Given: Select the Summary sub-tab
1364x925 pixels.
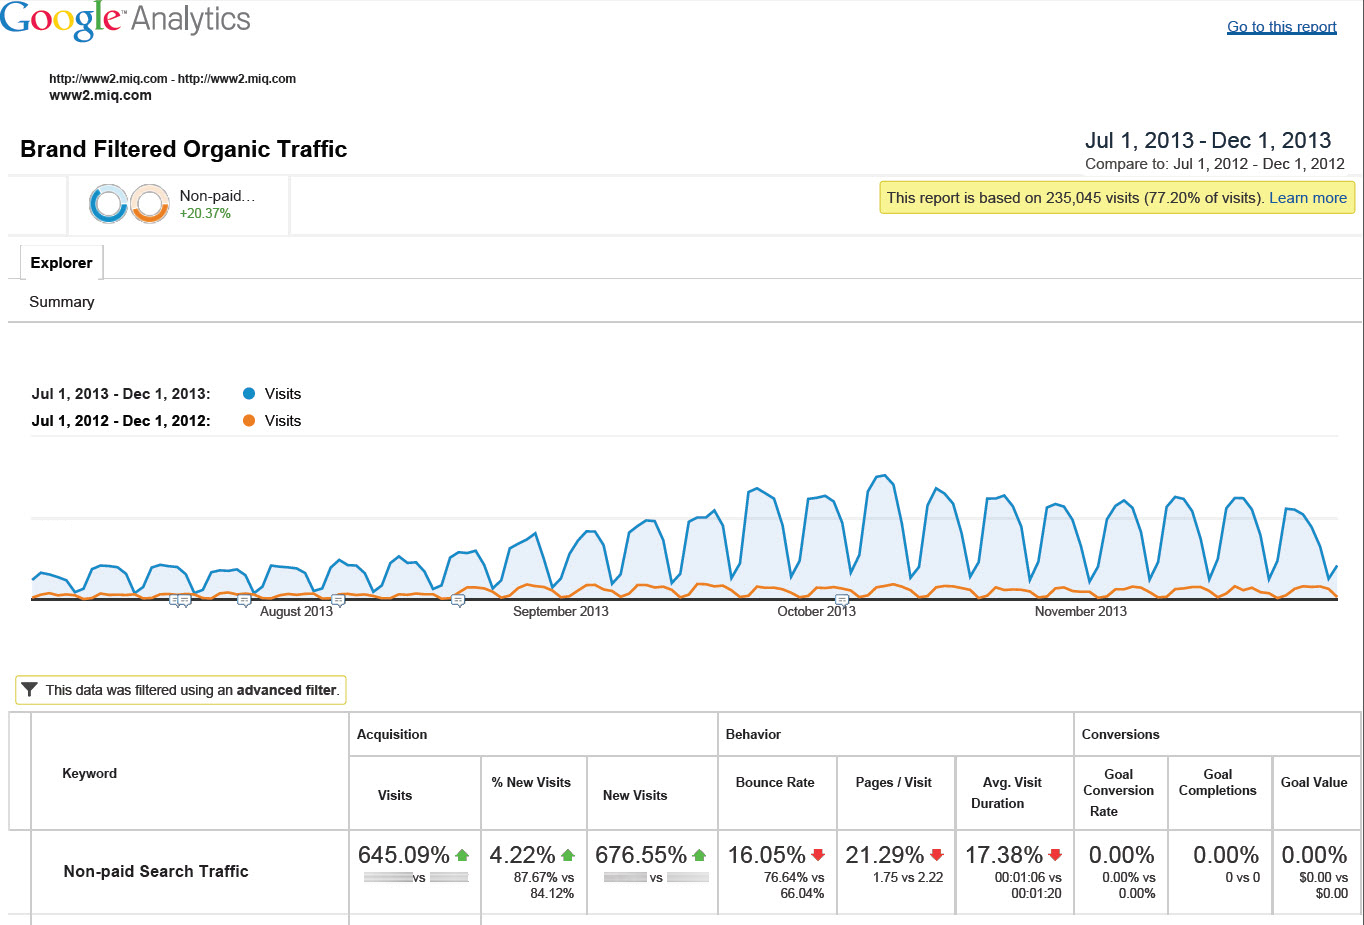Looking at the screenshot, I should pyautogui.click(x=62, y=302).
